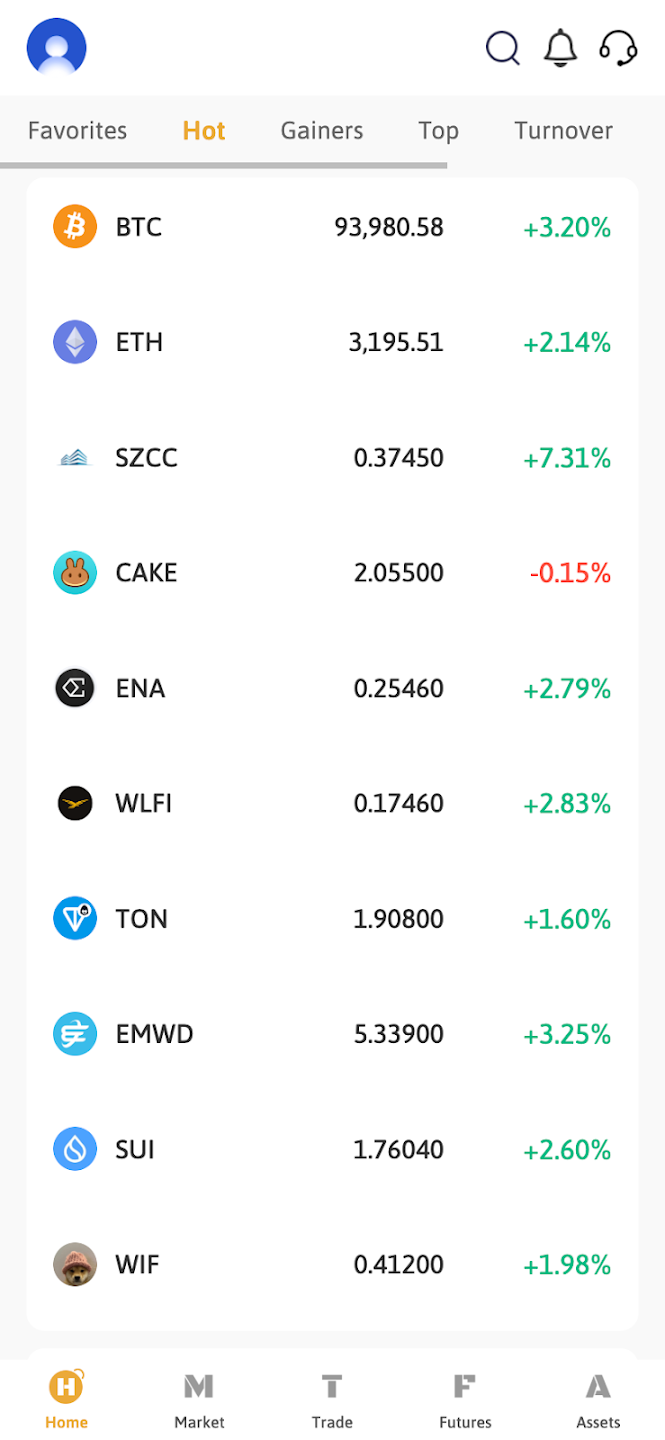The width and height of the screenshot is (665, 1440).
Task: Open Trade in bottom navigation
Action: pyautogui.click(x=332, y=1400)
